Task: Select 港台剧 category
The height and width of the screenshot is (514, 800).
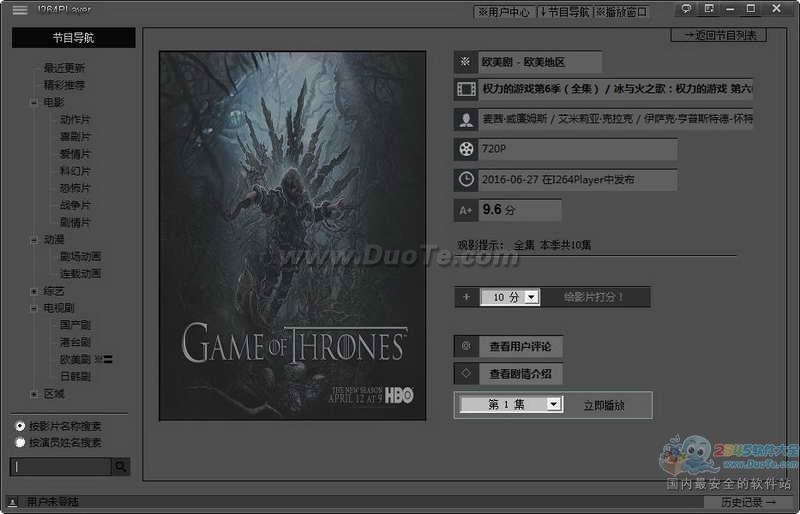Action: pos(75,342)
